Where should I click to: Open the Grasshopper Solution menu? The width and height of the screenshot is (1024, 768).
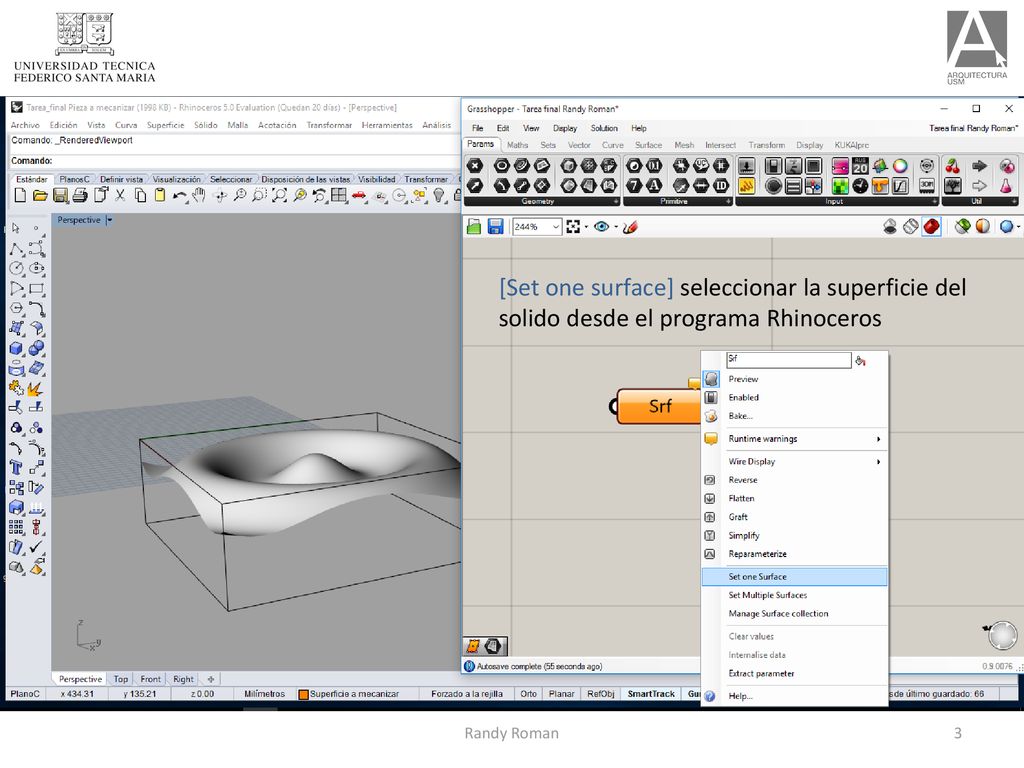pos(604,129)
